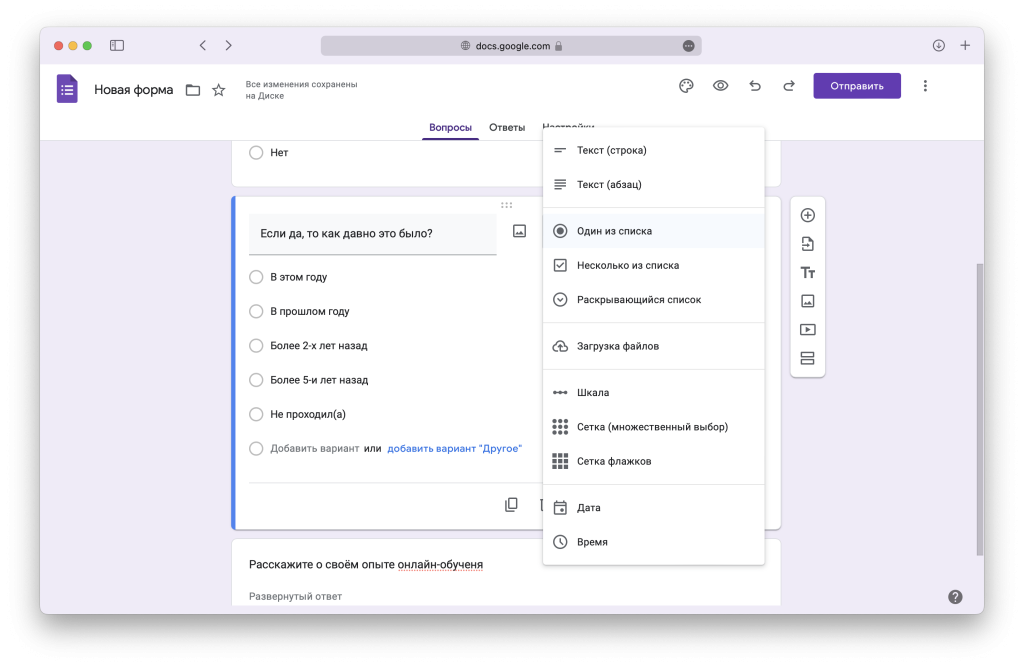This screenshot has height=667, width=1024.
Task: Choose question type Текст (строка)
Action: point(653,150)
